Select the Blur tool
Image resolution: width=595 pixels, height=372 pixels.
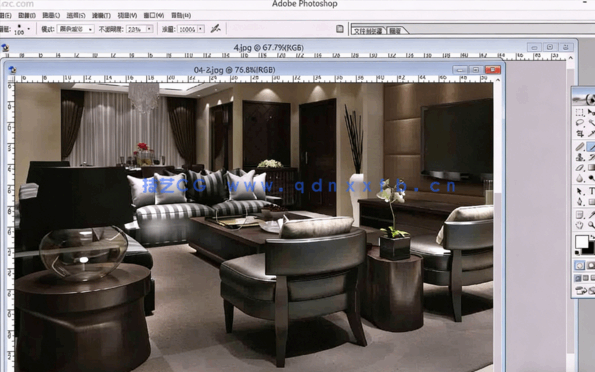click(580, 178)
